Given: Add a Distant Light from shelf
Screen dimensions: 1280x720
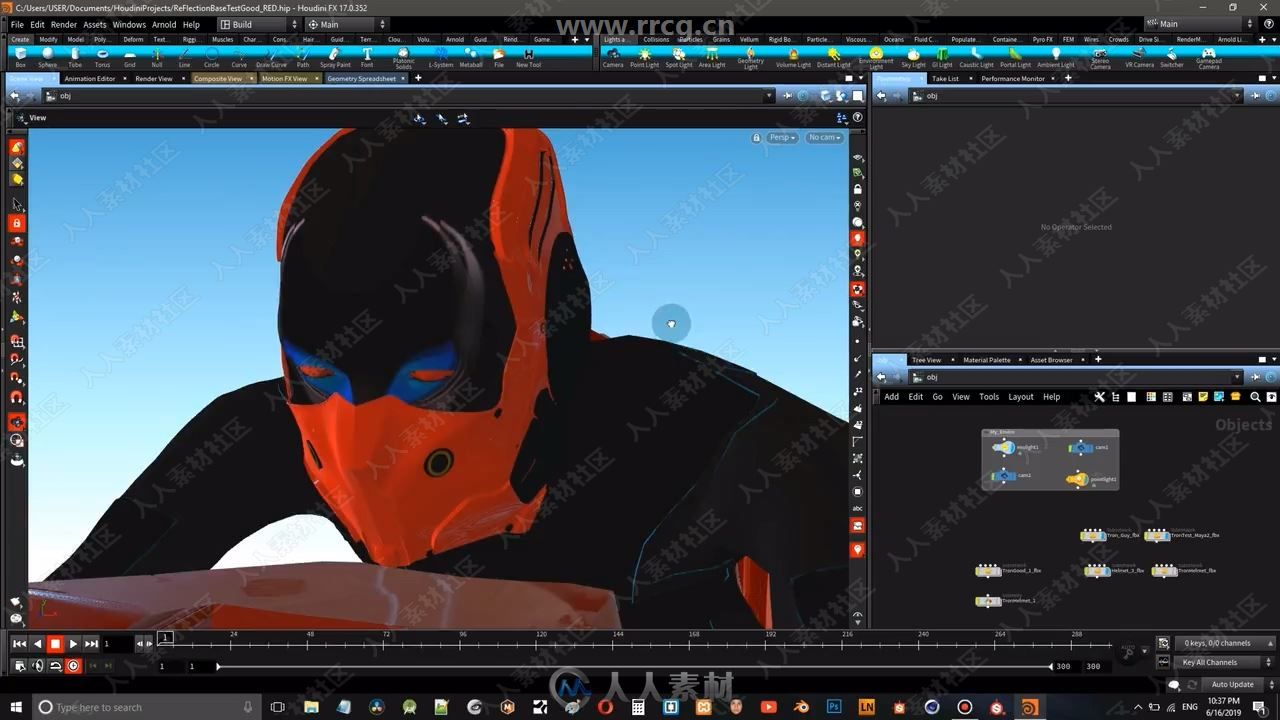Looking at the screenshot, I should (x=833, y=57).
